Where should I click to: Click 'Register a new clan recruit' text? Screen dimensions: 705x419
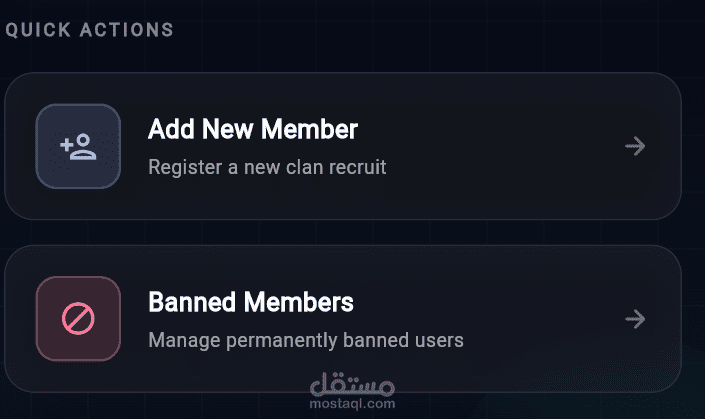click(x=267, y=167)
